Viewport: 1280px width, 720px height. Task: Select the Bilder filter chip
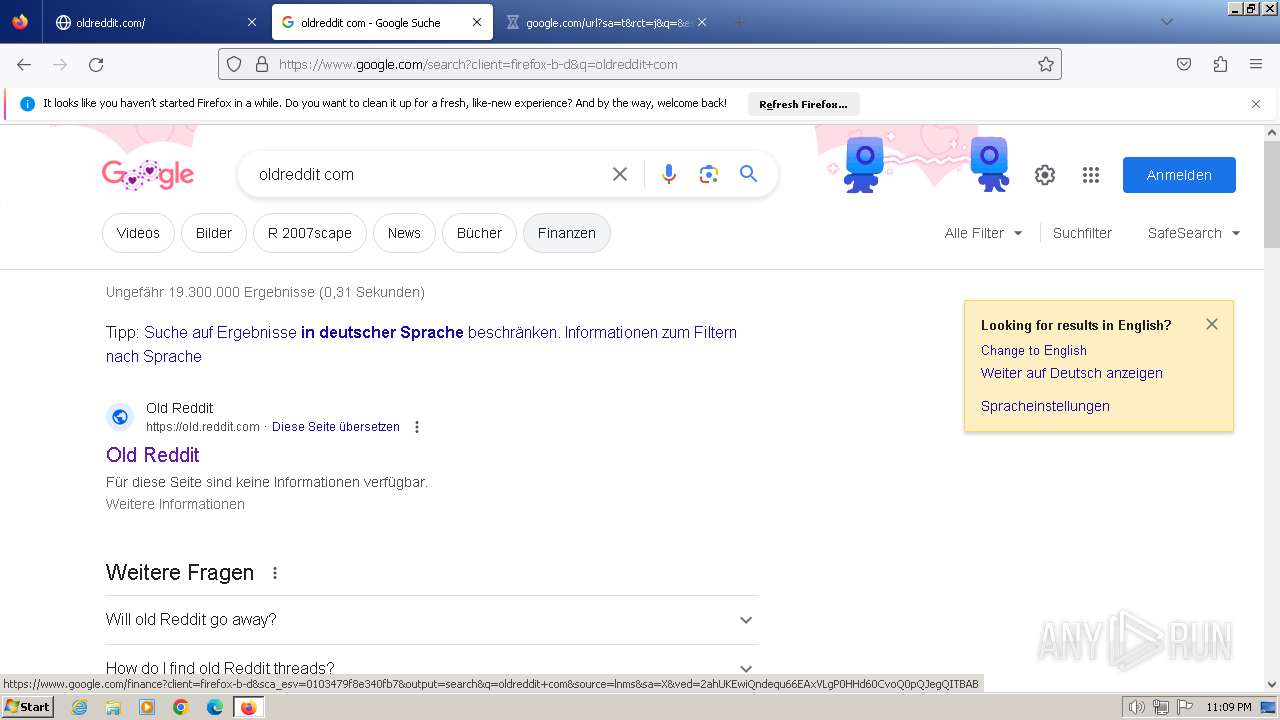[214, 233]
